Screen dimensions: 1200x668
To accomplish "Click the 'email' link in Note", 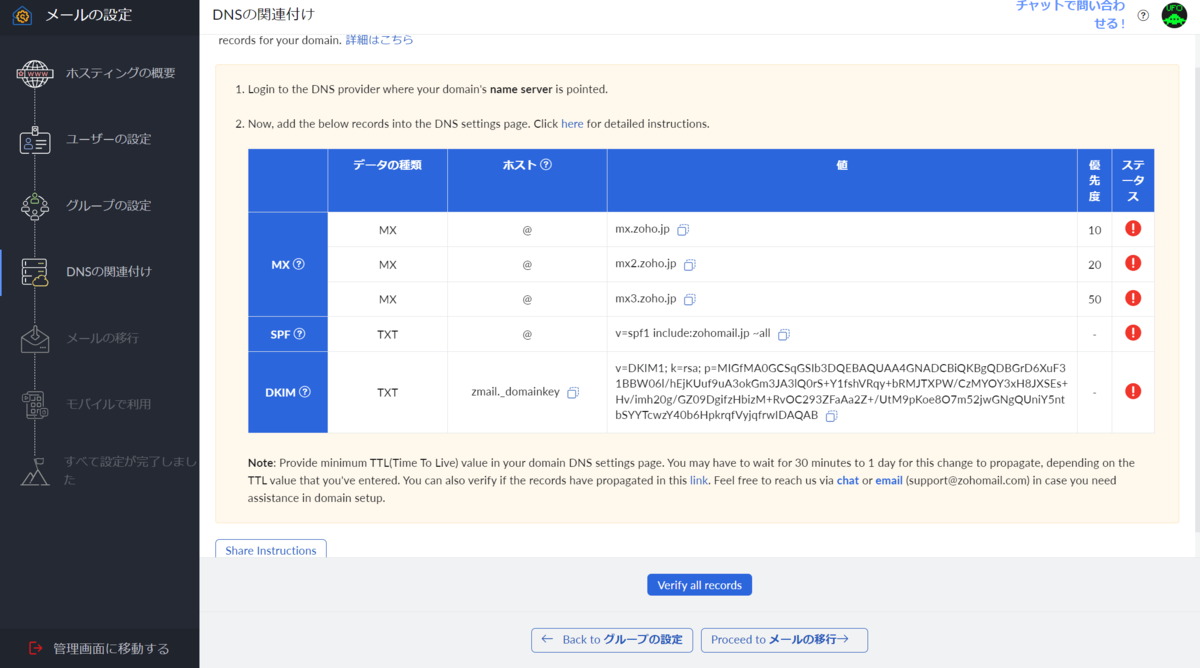I will [889, 481].
